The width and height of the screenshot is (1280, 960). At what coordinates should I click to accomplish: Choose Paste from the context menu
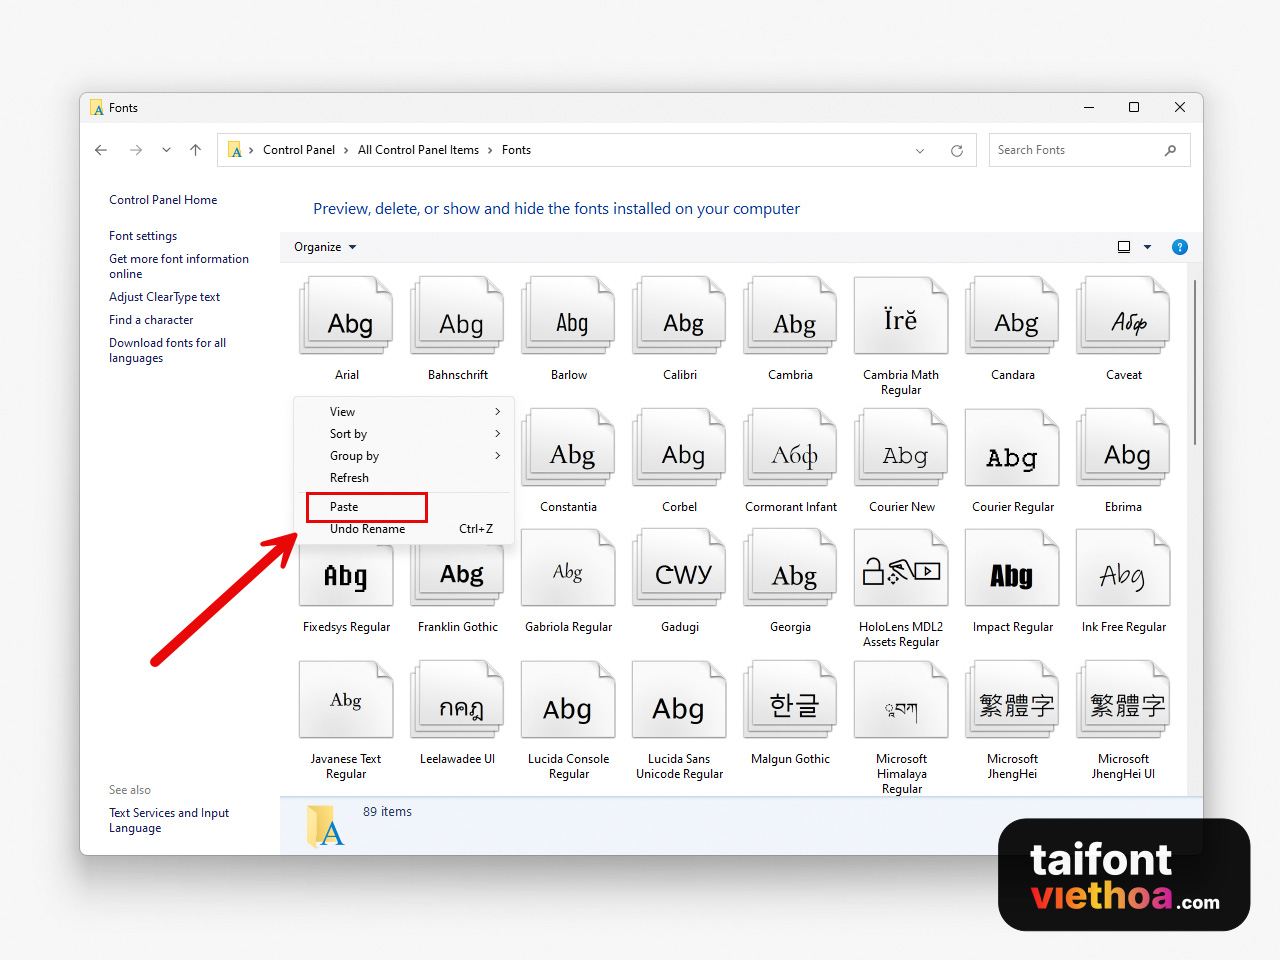click(x=345, y=507)
